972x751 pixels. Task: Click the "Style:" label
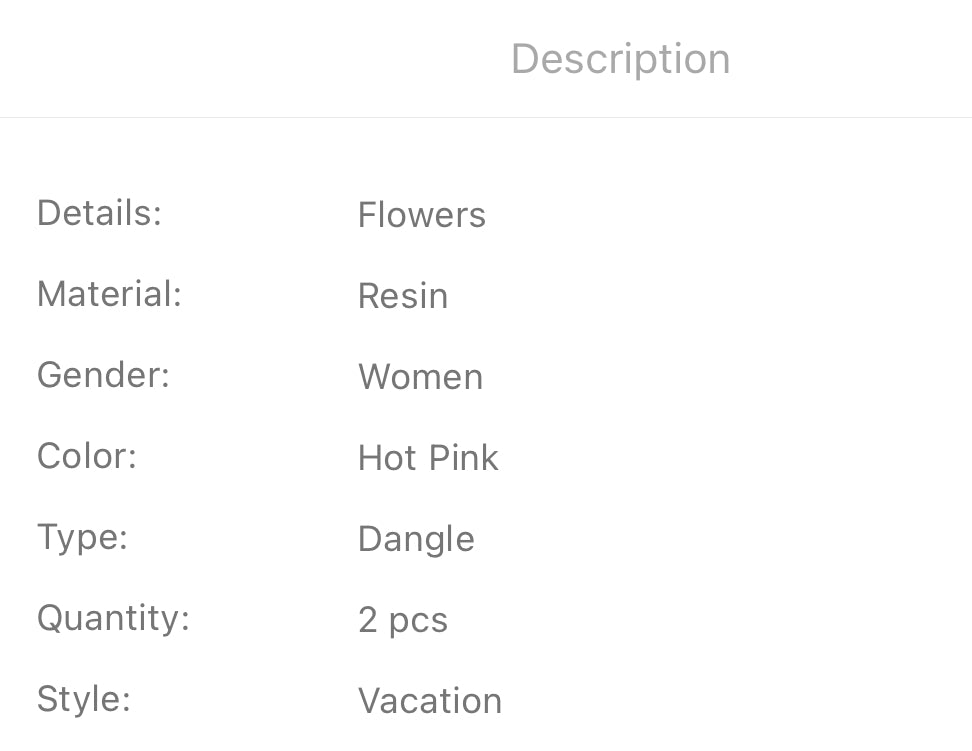tap(83, 698)
